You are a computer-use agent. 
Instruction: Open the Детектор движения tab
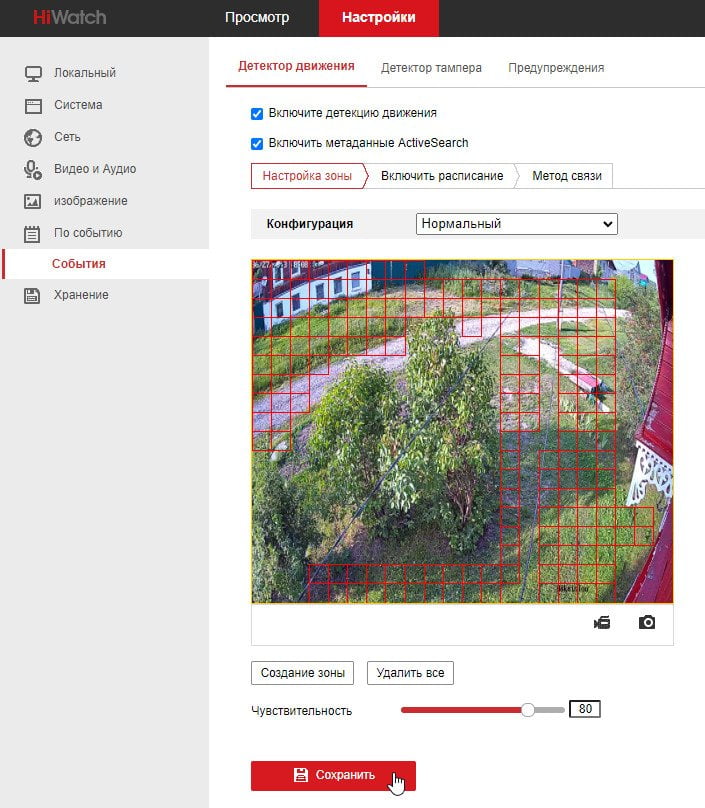pyautogui.click(x=296, y=66)
